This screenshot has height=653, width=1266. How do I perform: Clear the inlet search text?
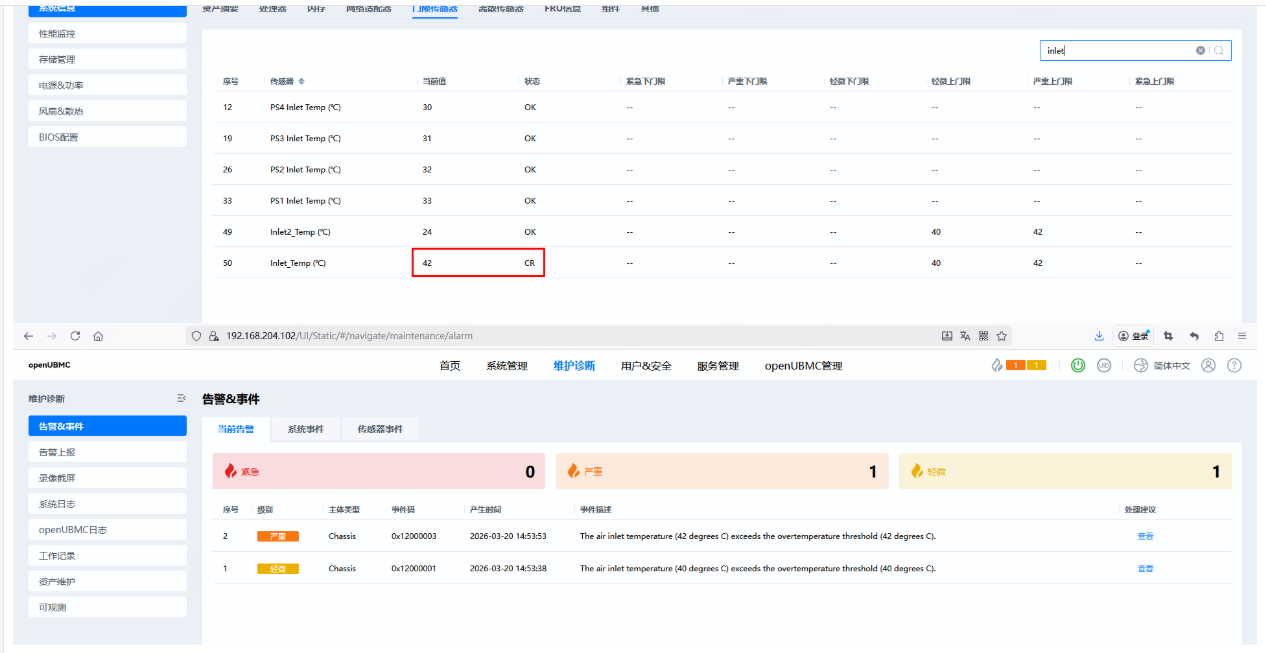click(x=1200, y=50)
